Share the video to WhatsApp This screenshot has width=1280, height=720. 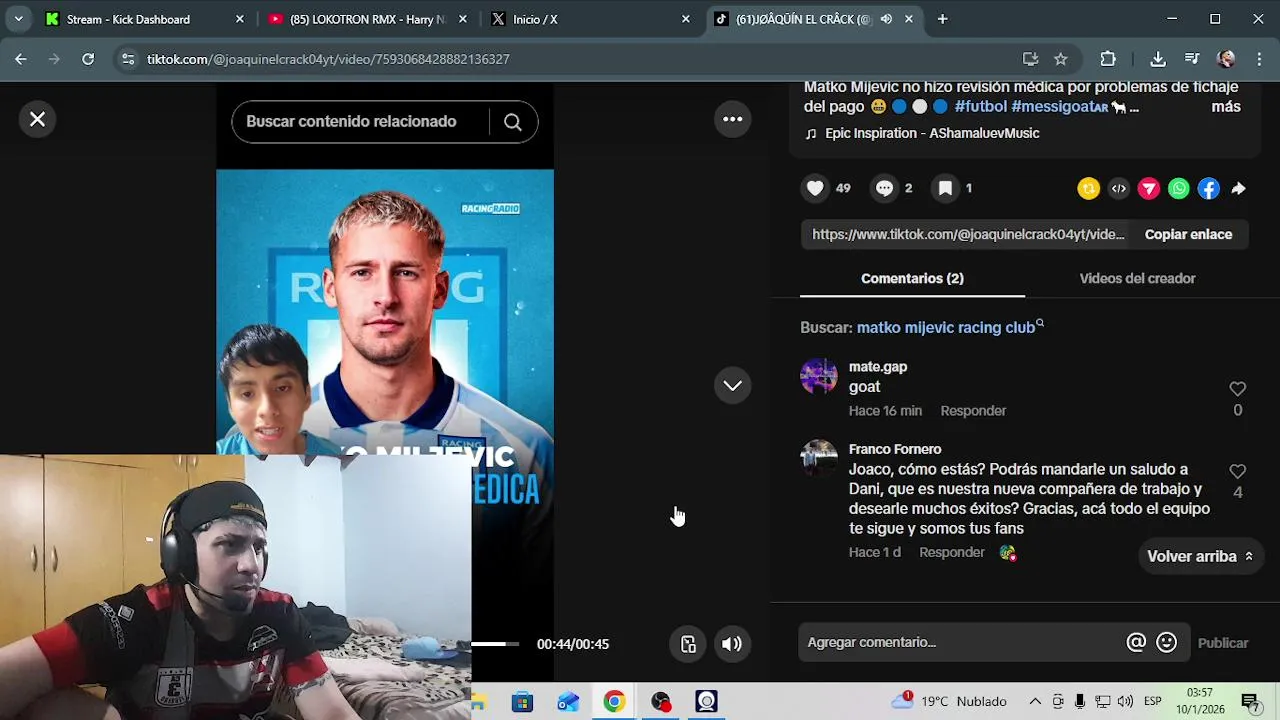click(x=1179, y=188)
